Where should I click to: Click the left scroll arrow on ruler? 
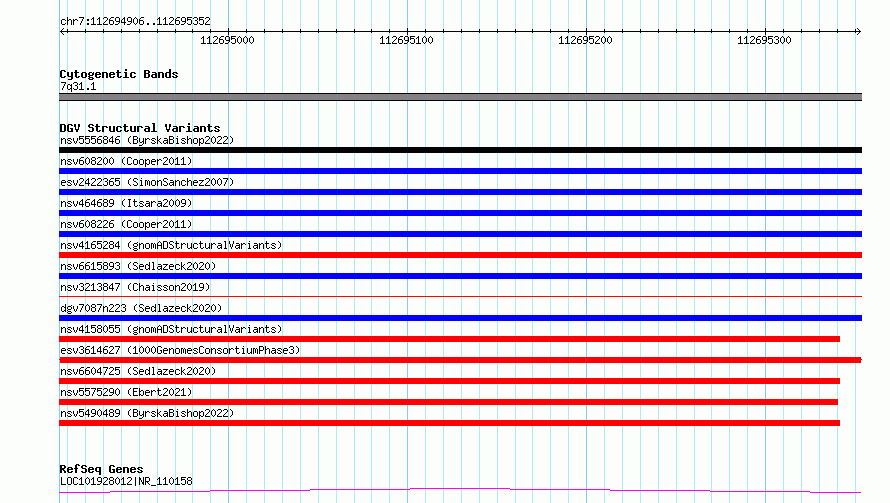pyautogui.click(x=62, y=31)
